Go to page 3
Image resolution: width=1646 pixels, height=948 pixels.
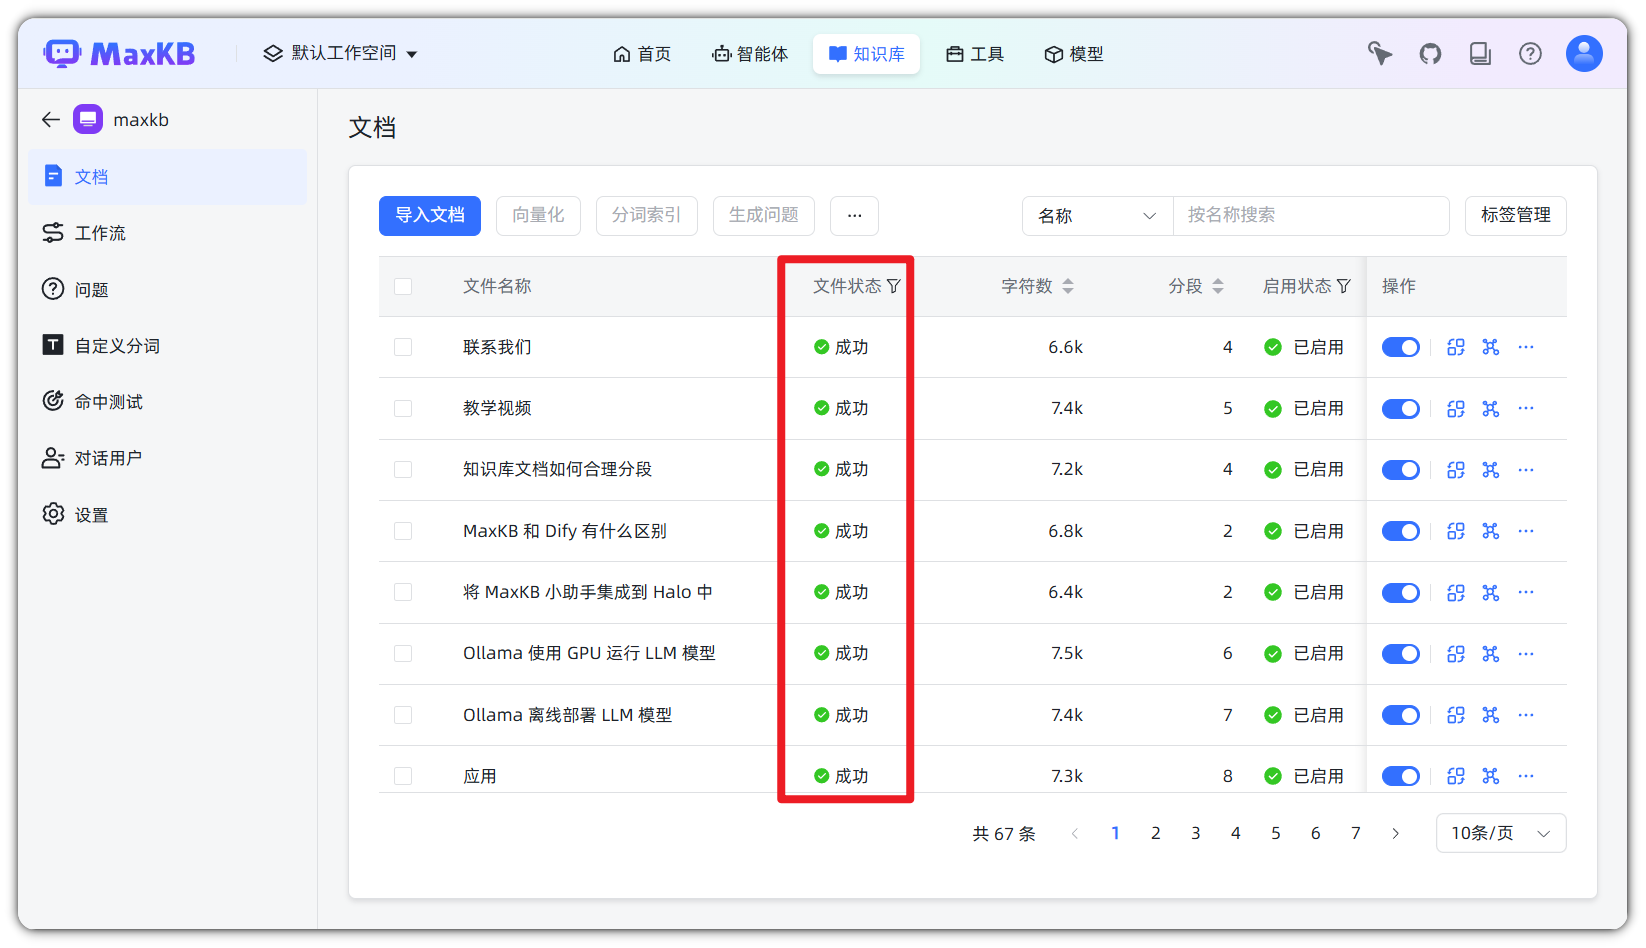pos(1196,833)
